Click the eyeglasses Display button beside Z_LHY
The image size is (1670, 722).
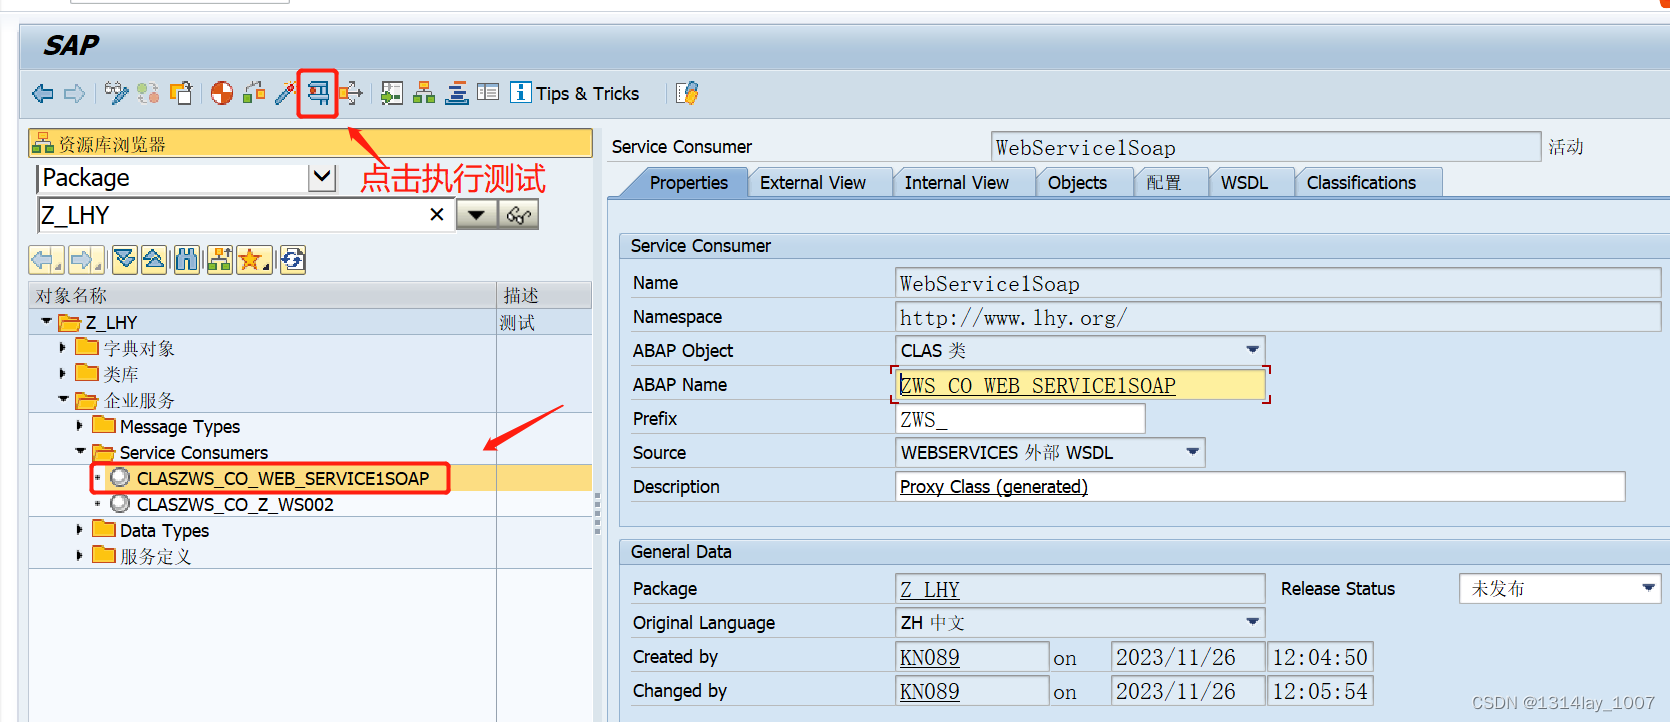(x=519, y=215)
